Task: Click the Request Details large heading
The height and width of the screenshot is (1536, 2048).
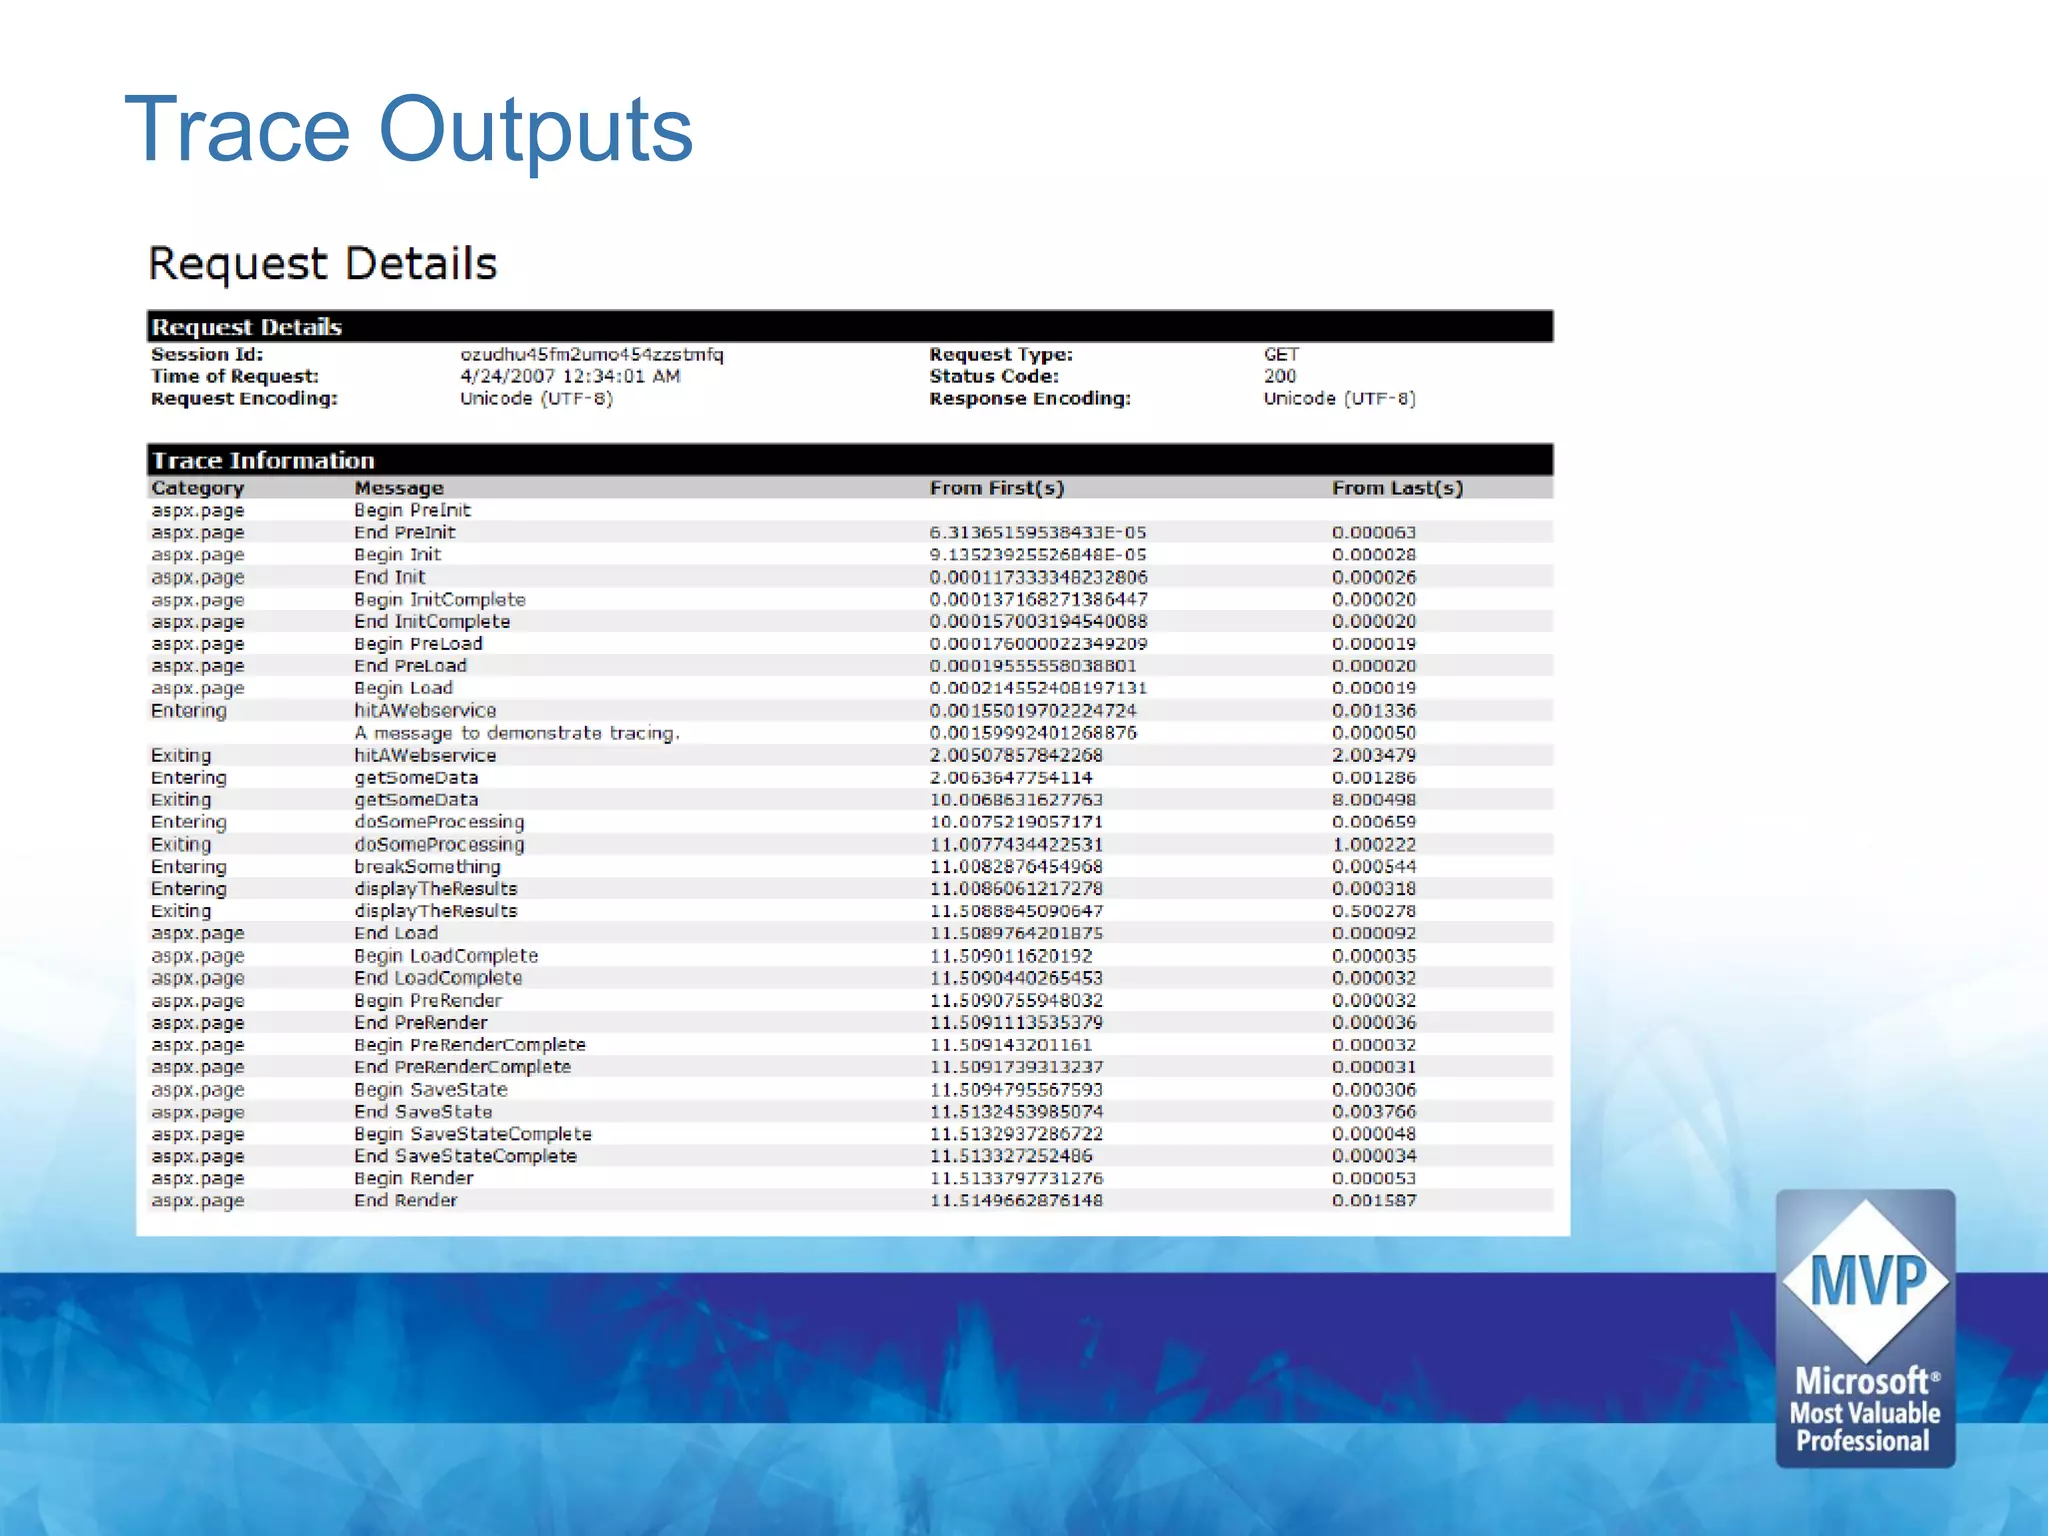Action: click(322, 264)
